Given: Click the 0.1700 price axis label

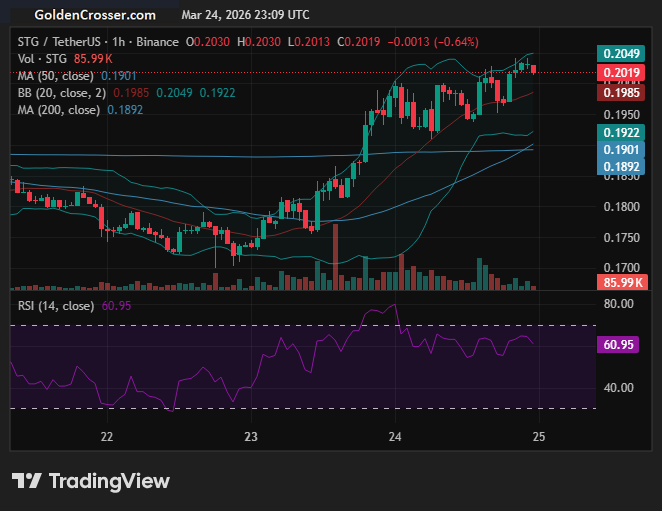Looking at the screenshot, I should [621, 268].
